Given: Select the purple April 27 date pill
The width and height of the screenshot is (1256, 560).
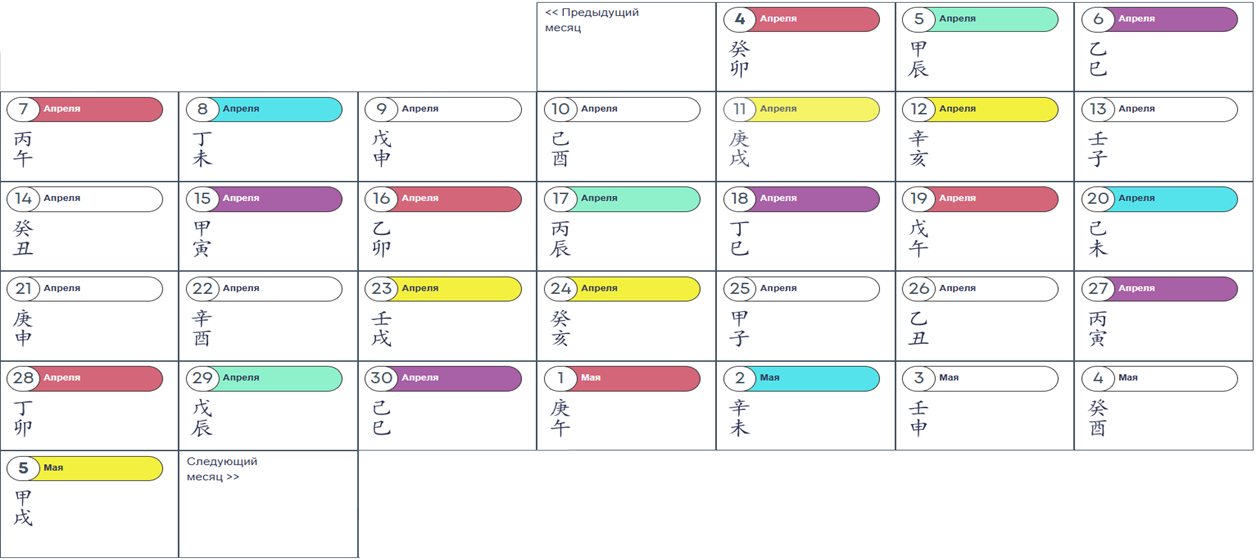Looking at the screenshot, I should tap(1159, 289).
